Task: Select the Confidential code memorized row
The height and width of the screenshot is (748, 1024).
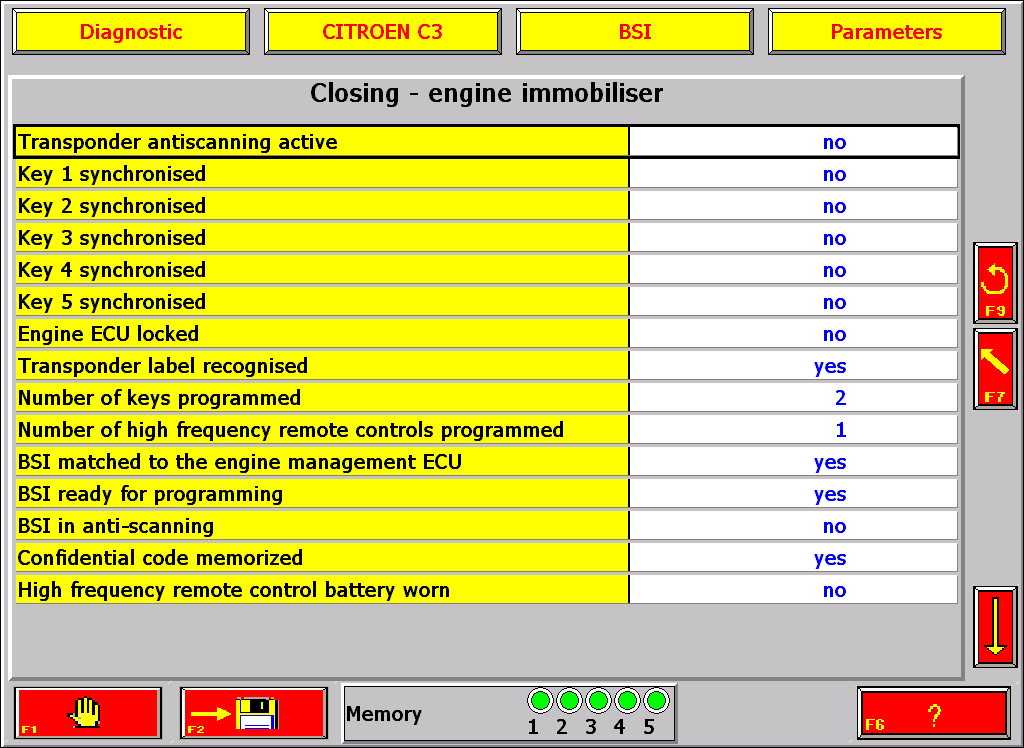Action: pos(487,558)
